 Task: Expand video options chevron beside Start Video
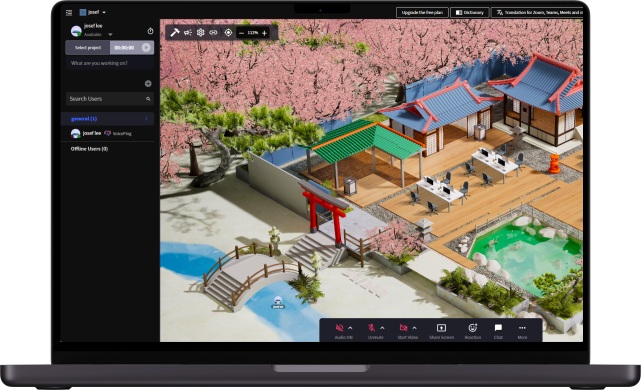click(414, 328)
